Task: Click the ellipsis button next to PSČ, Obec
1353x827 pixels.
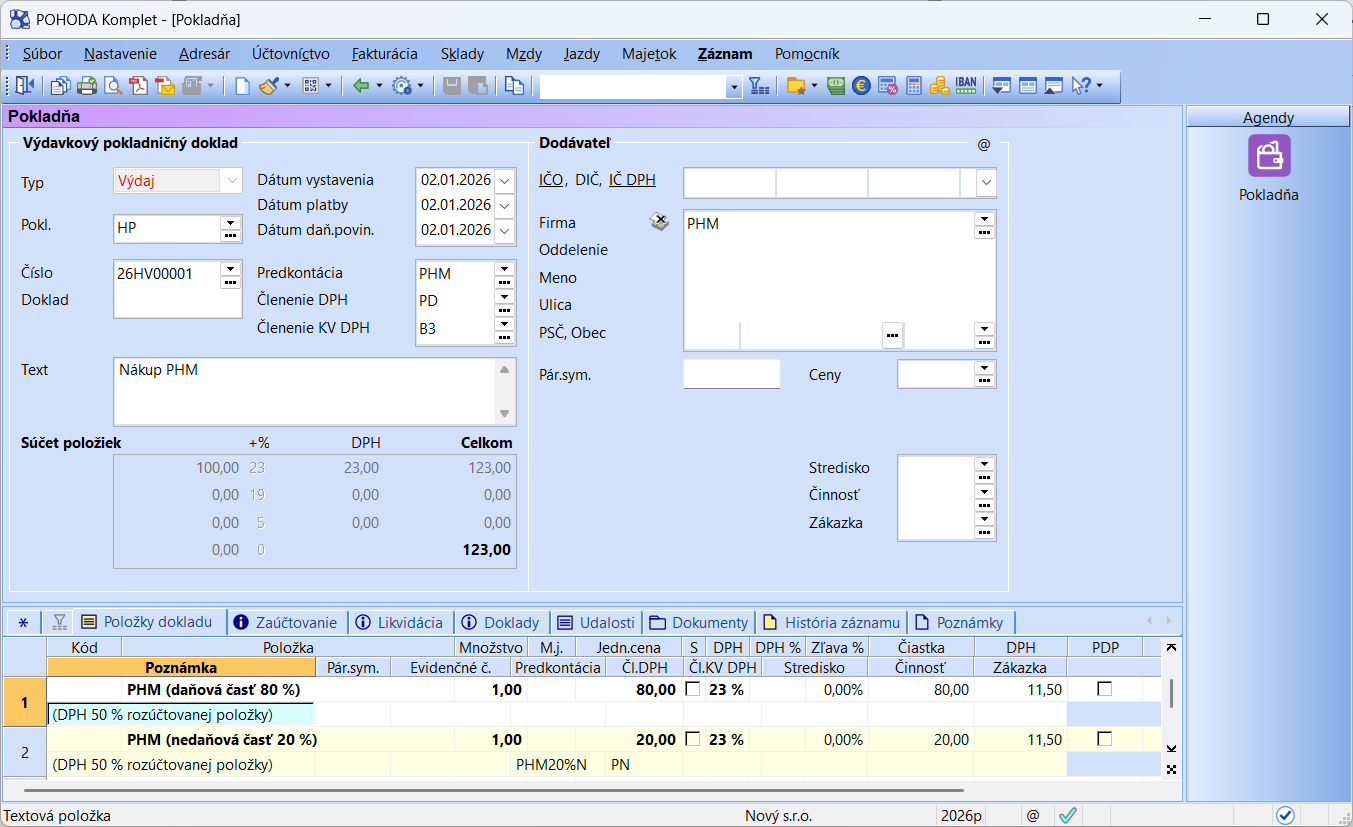Action: tap(892, 335)
